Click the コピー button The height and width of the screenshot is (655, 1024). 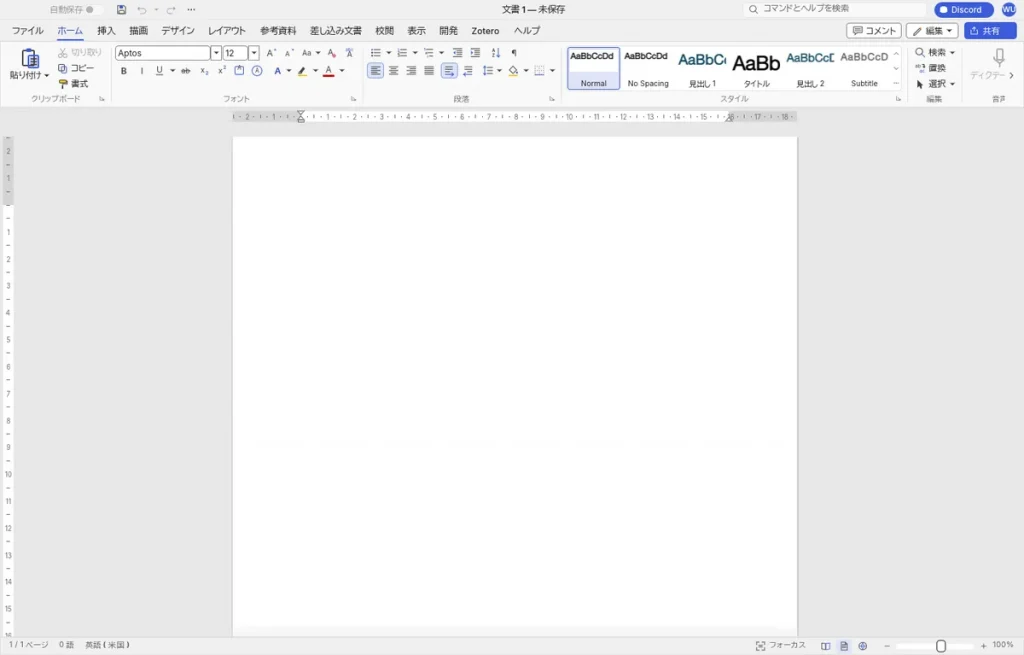76,68
